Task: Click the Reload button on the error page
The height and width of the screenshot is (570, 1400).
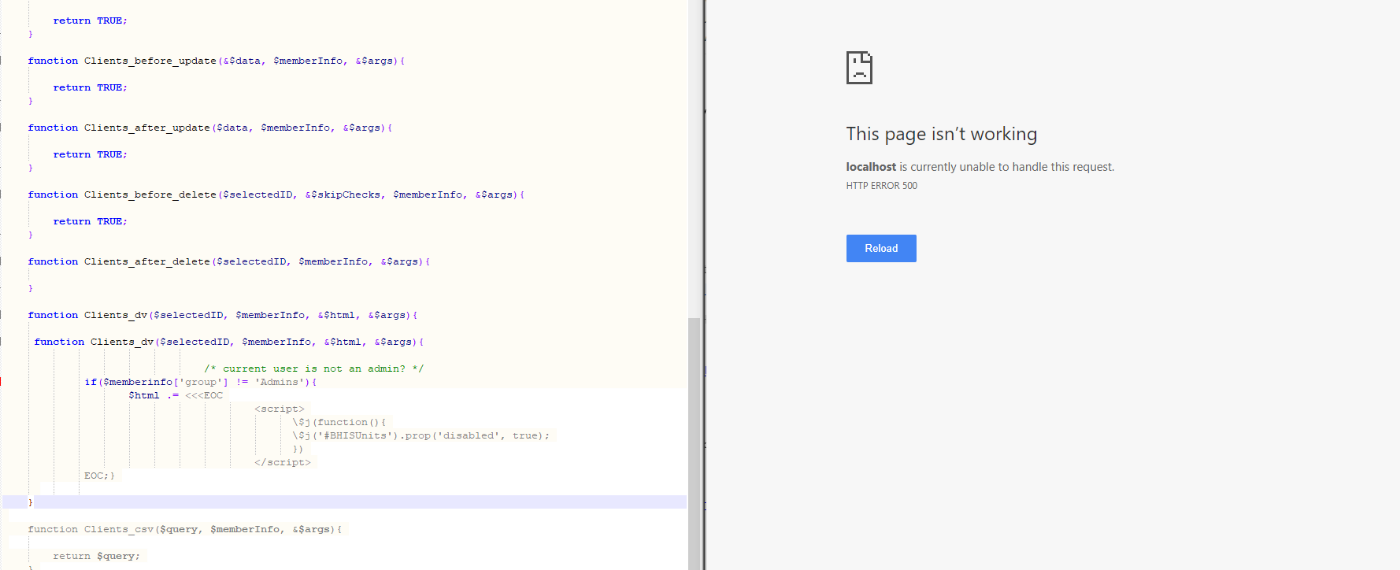Action: (x=881, y=248)
